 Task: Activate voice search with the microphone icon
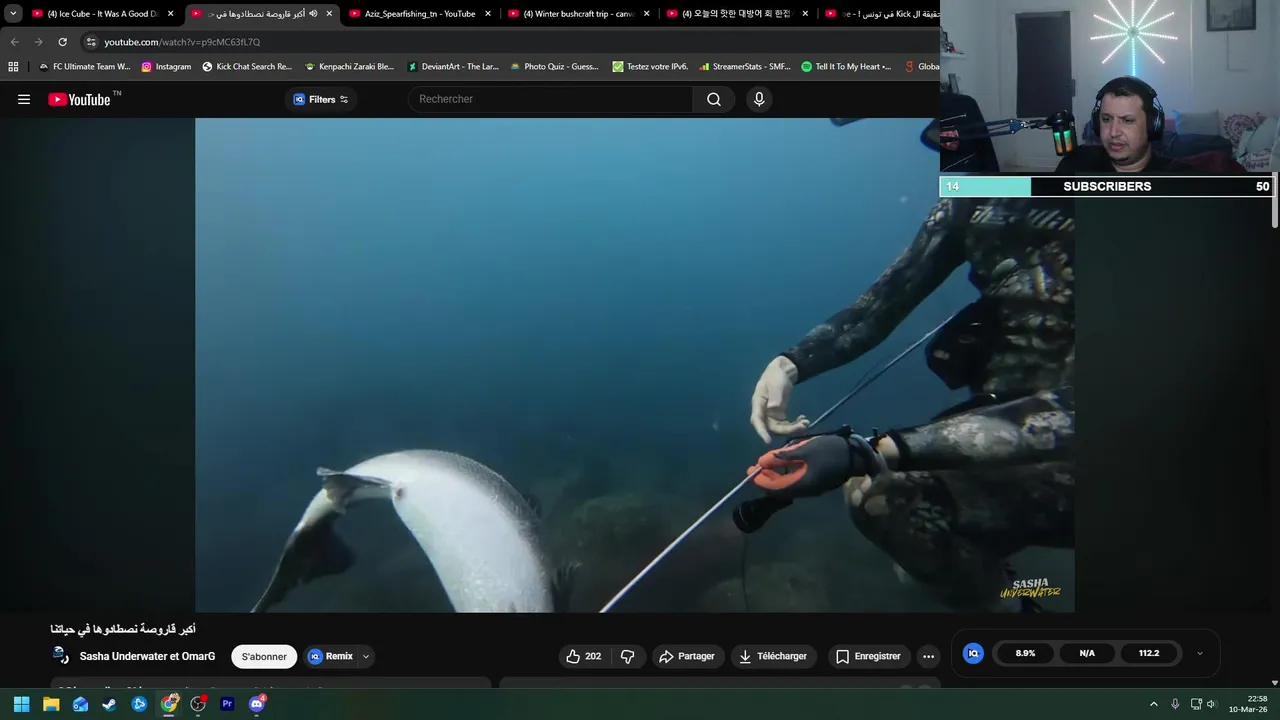pyautogui.click(x=759, y=99)
